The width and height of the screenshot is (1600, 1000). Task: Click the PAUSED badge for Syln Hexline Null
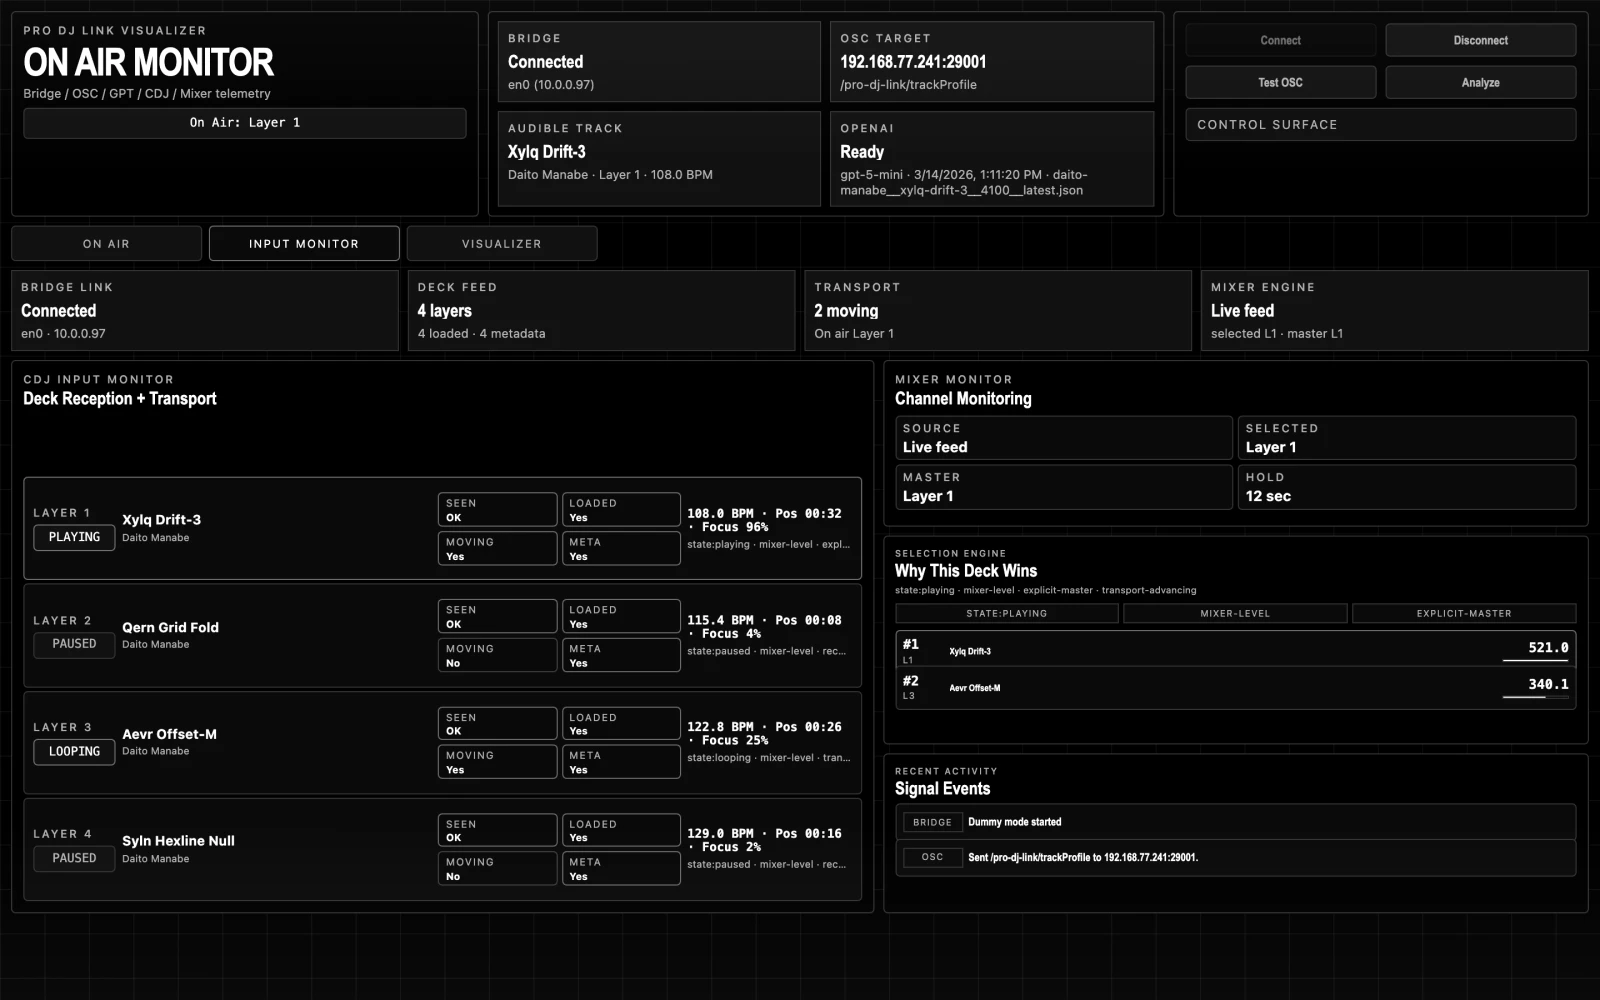[73, 858]
